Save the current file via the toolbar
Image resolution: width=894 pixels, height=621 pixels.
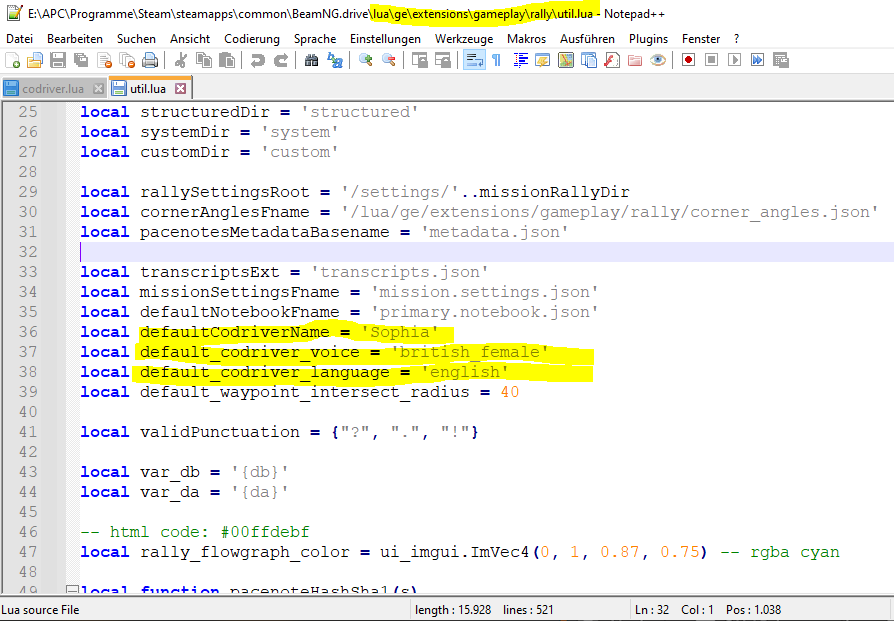tap(58, 60)
